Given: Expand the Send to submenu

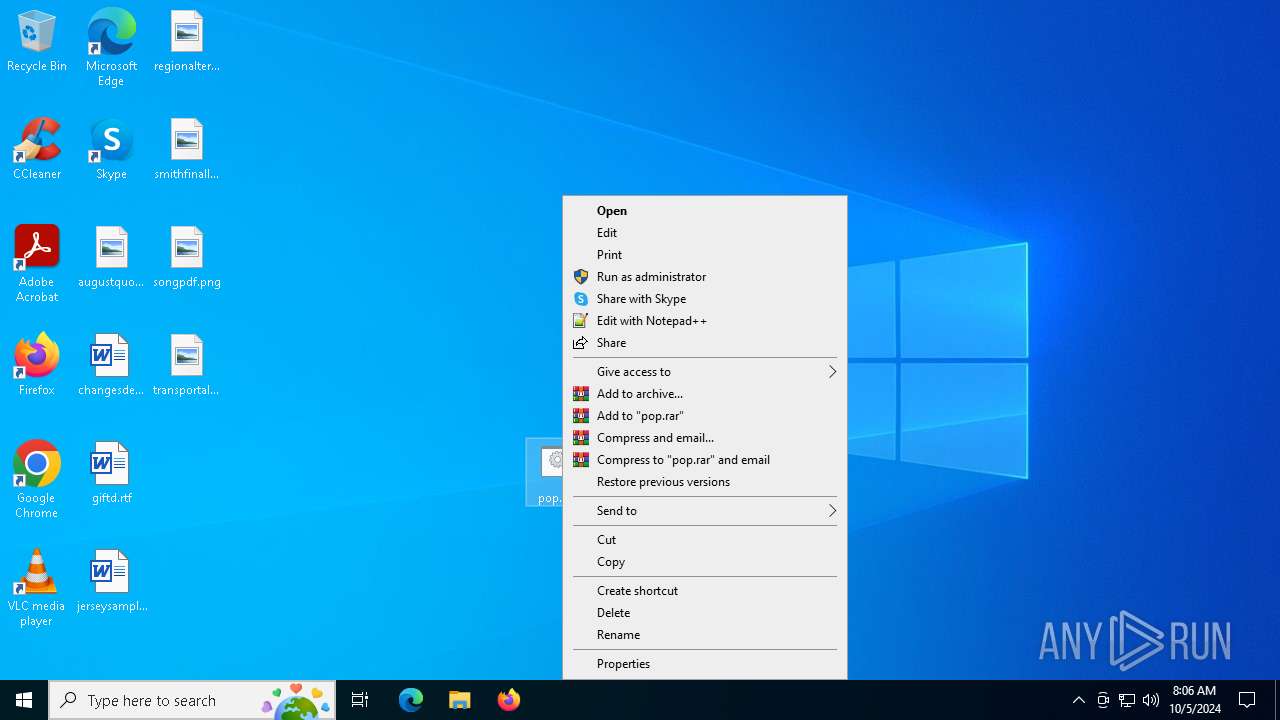Looking at the screenshot, I should [x=705, y=511].
